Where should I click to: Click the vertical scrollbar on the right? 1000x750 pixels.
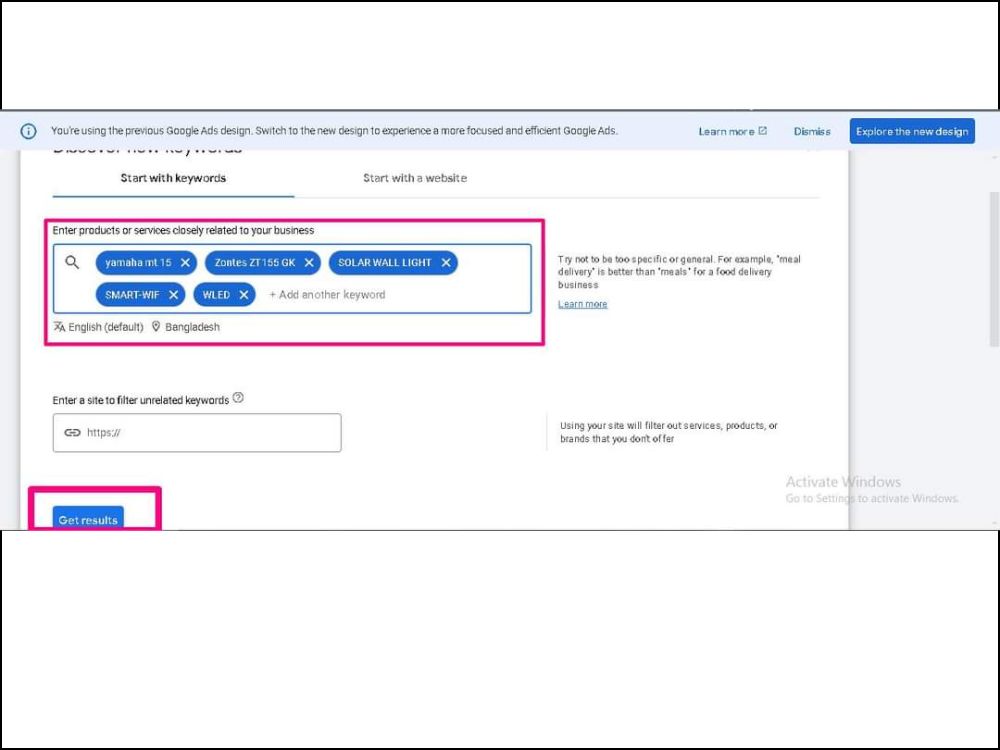(994, 269)
